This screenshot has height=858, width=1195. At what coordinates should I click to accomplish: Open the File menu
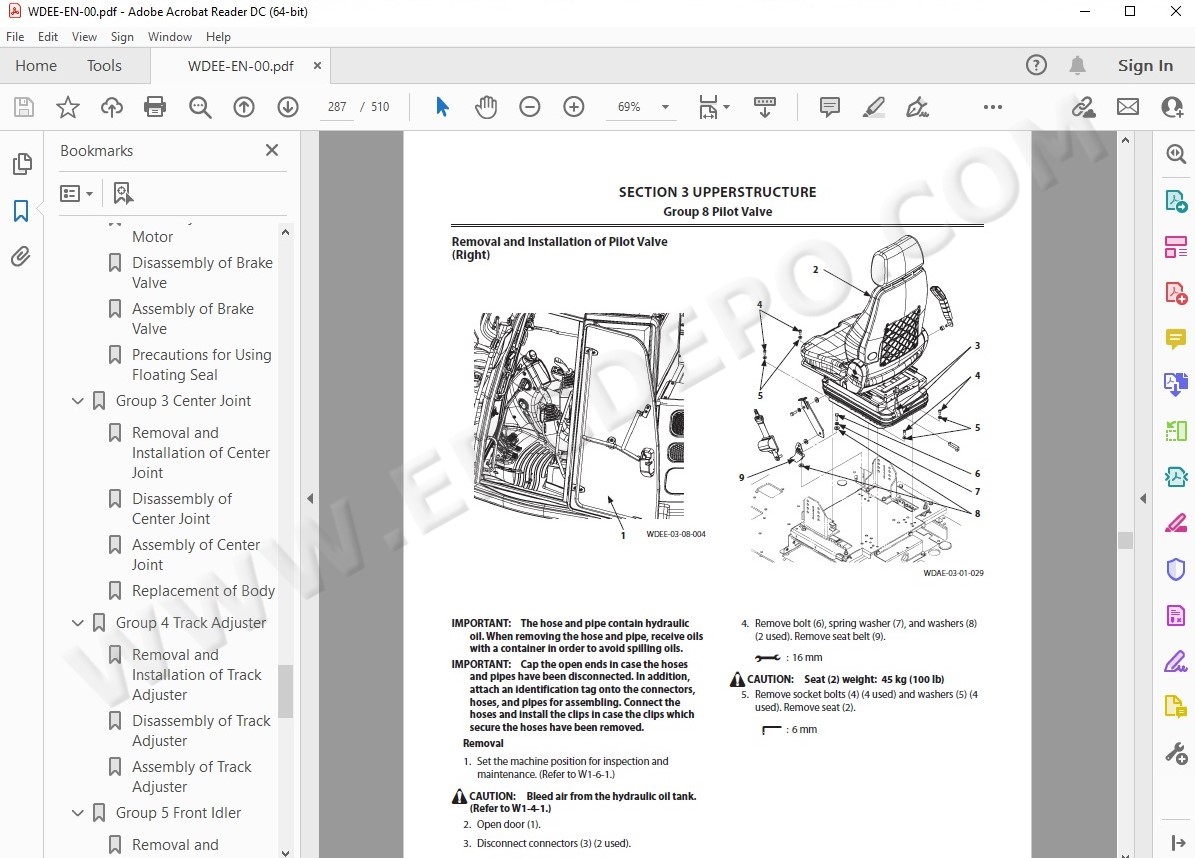coord(15,37)
